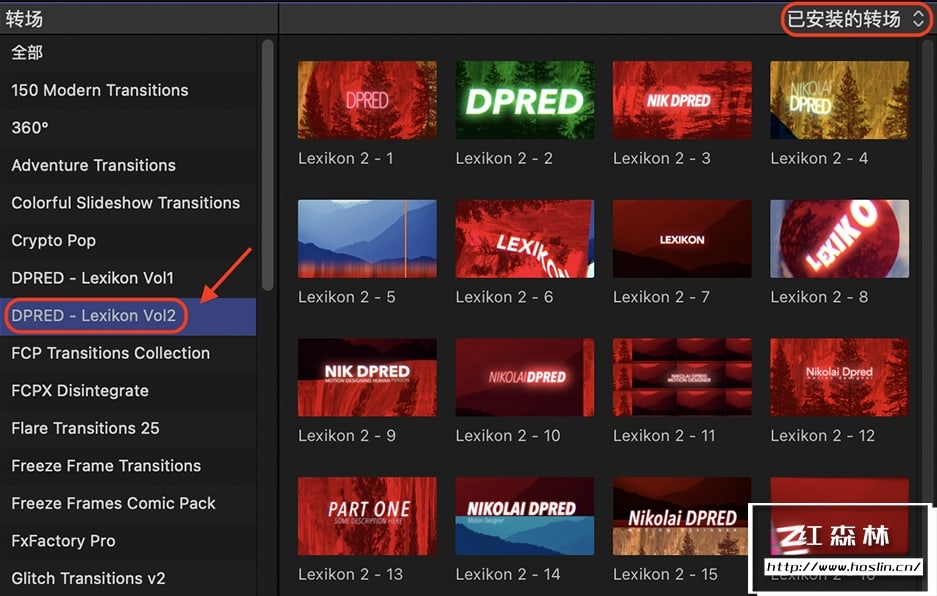Select the Lexikon 2 - 11 grid thumbnail
937x596 pixels.
[682, 377]
